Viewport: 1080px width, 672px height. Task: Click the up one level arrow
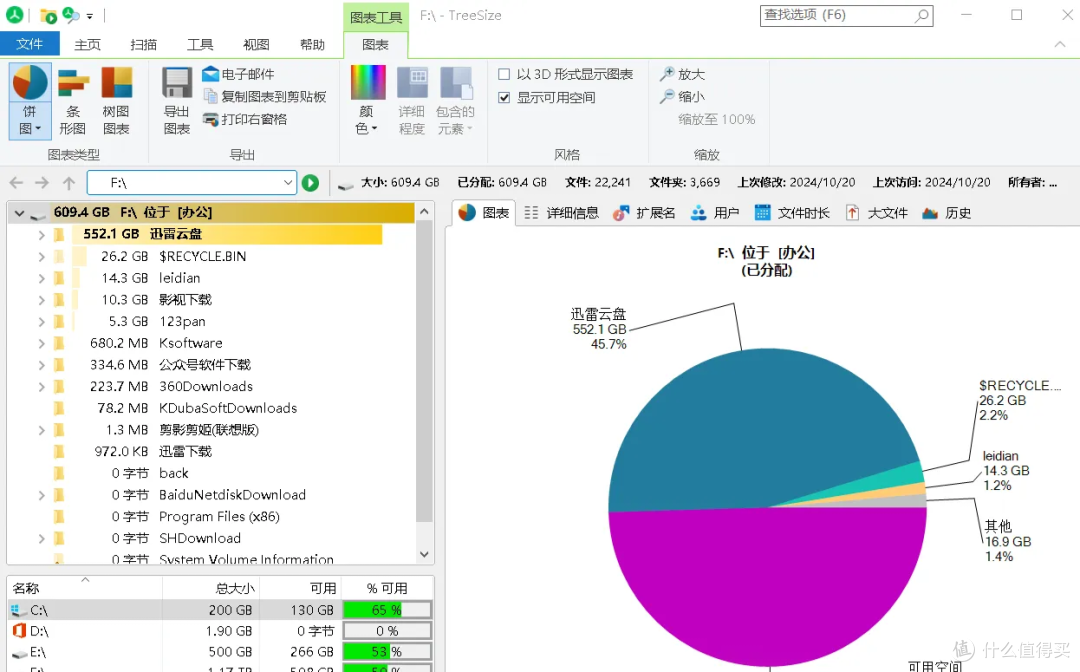(x=68, y=182)
